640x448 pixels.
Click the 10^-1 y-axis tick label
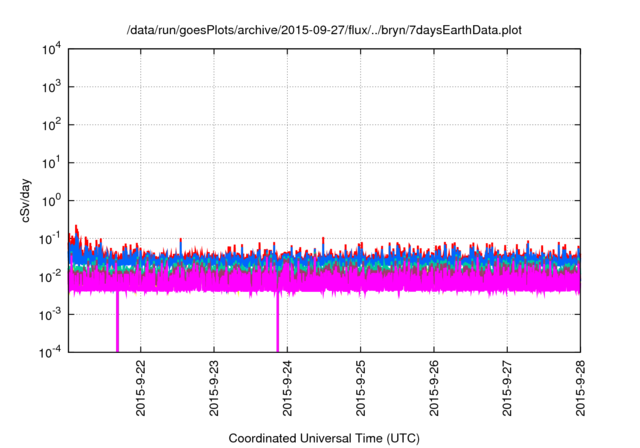click(x=50, y=239)
